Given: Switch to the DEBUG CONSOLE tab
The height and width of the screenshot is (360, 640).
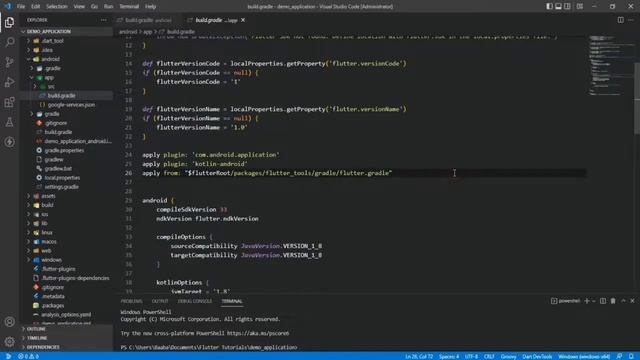Looking at the screenshot, I should point(195,301).
